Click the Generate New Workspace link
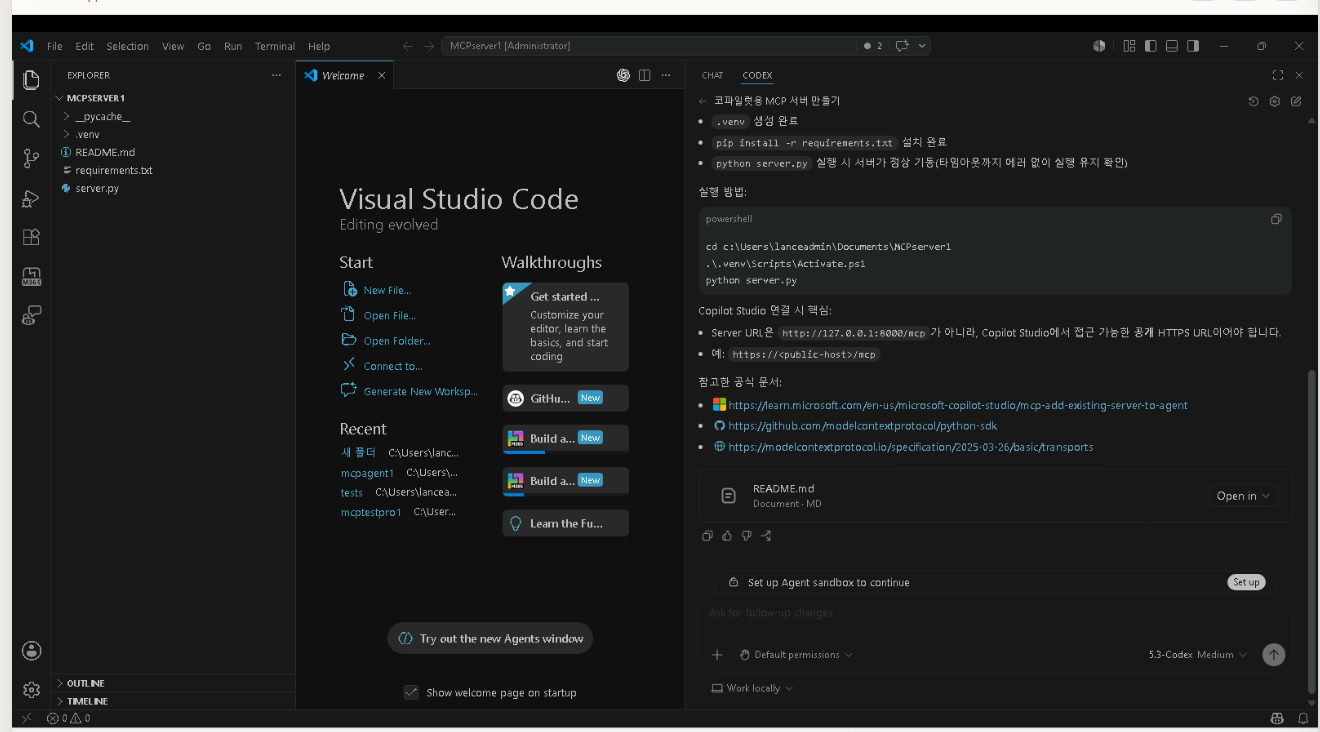Viewport: 1320px width, 732px height. [x=420, y=392]
